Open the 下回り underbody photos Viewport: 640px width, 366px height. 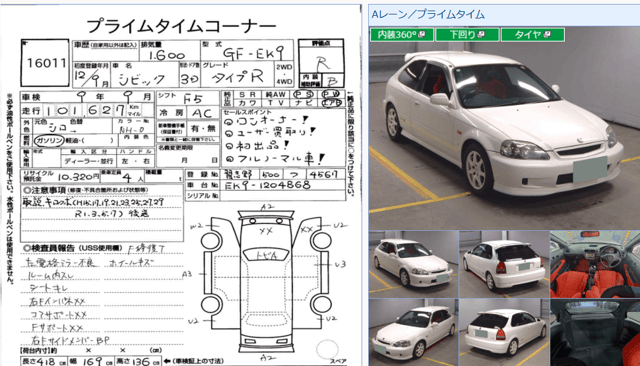(467, 35)
